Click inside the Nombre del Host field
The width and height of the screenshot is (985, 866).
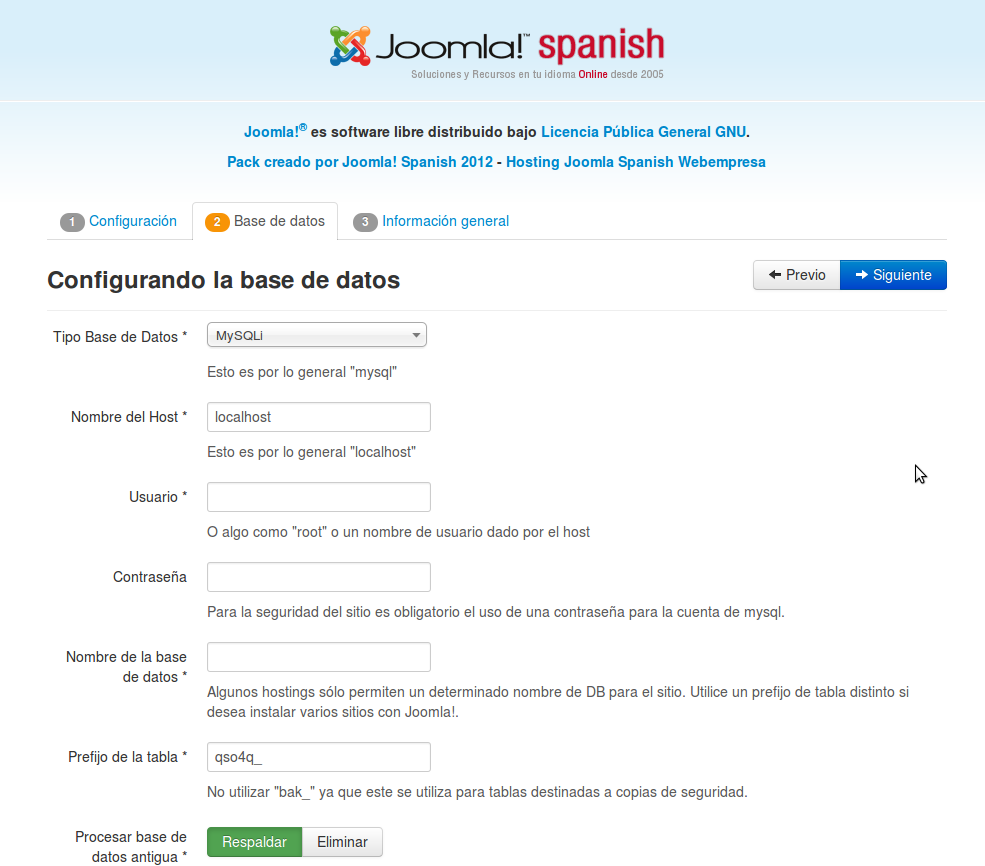318,417
